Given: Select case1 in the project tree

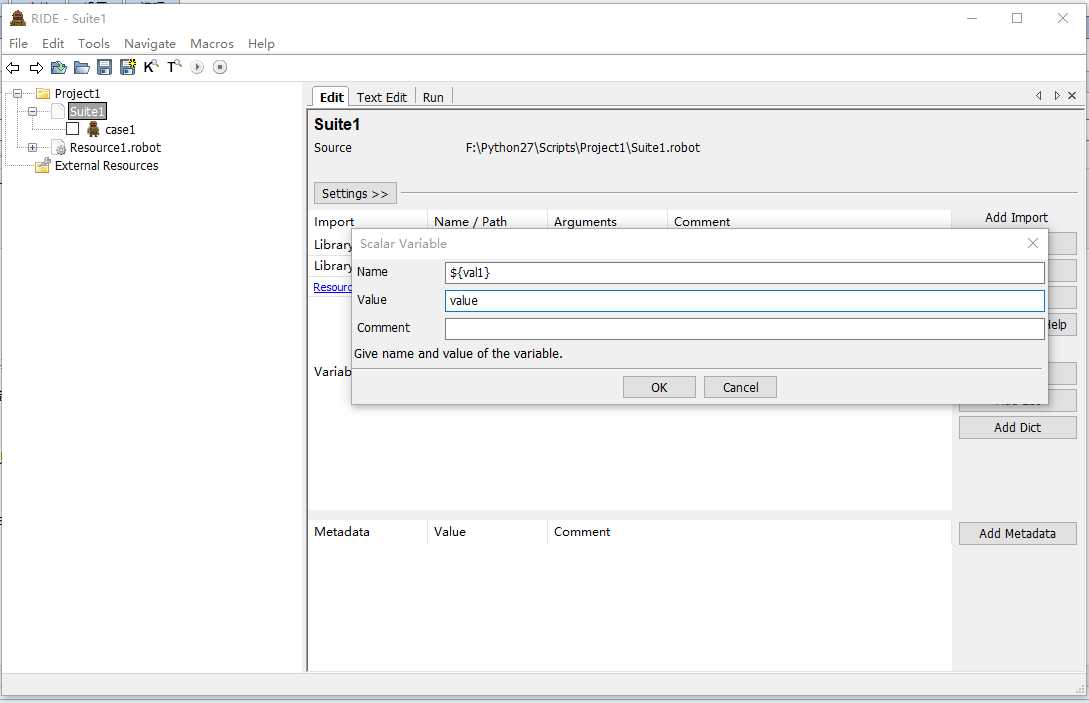Looking at the screenshot, I should click(x=120, y=129).
